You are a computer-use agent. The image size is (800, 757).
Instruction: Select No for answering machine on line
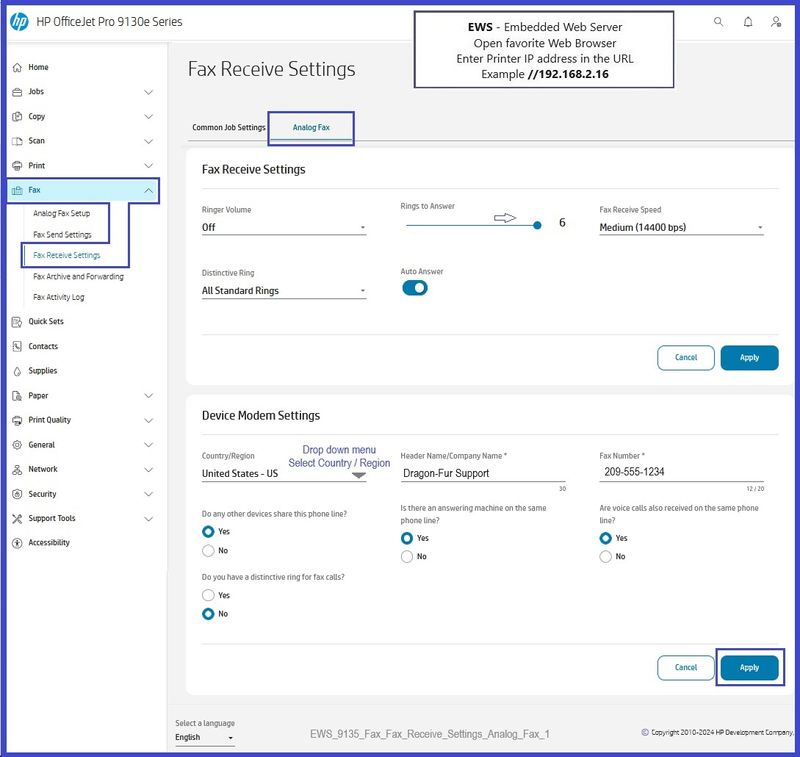407,557
